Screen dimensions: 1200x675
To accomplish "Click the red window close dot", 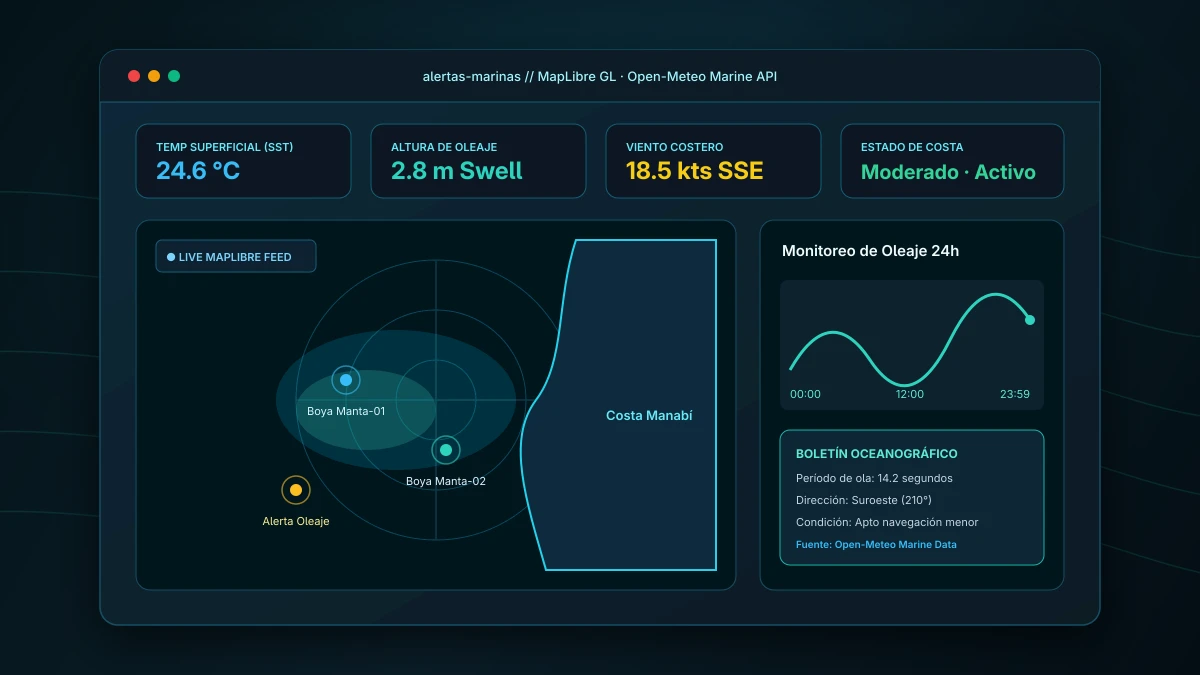I will [x=134, y=76].
